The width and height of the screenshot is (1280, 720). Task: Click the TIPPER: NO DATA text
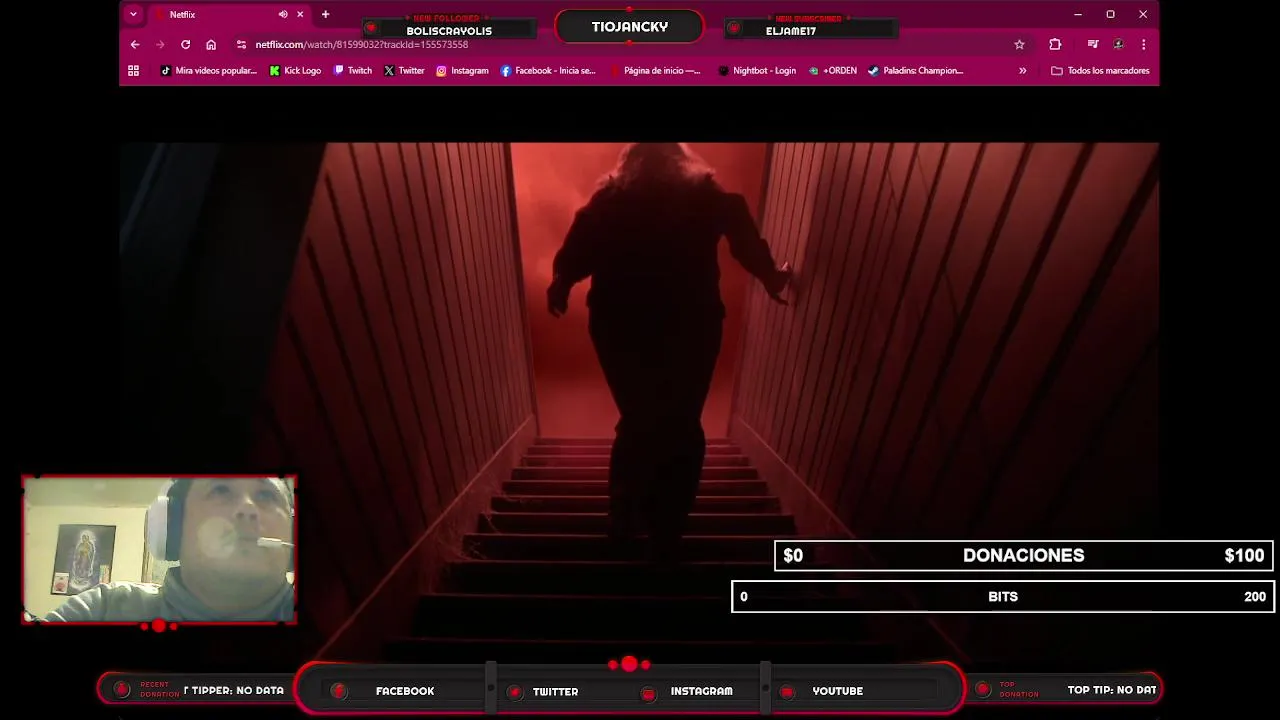point(234,690)
